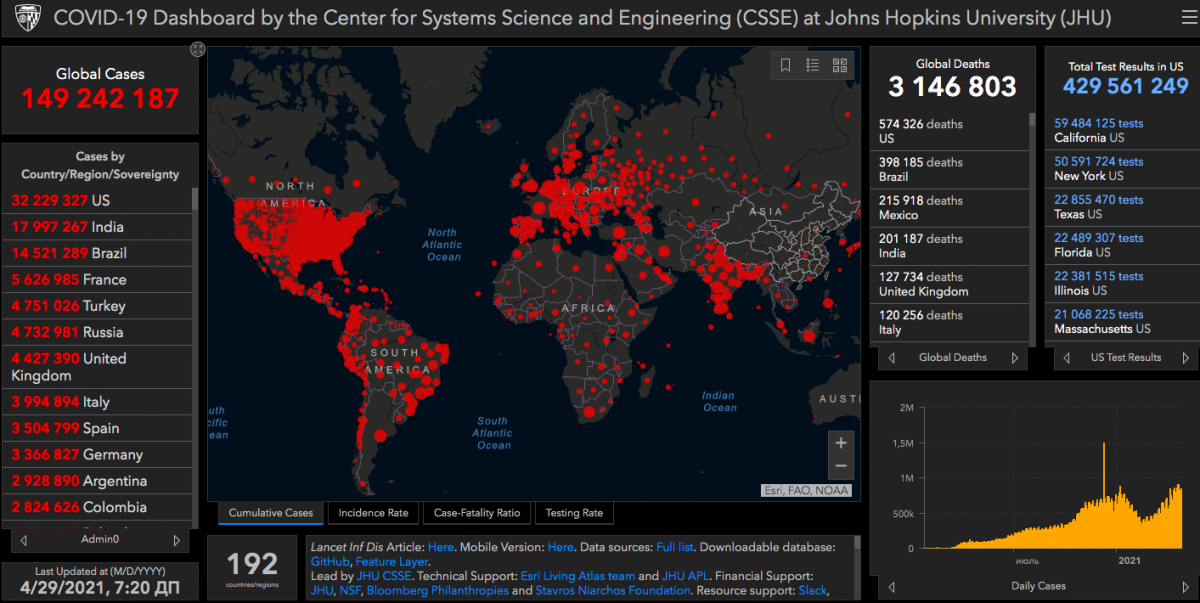Open the Feature Layer link
This screenshot has width=1200, height=603.
[x=391, y=562]
